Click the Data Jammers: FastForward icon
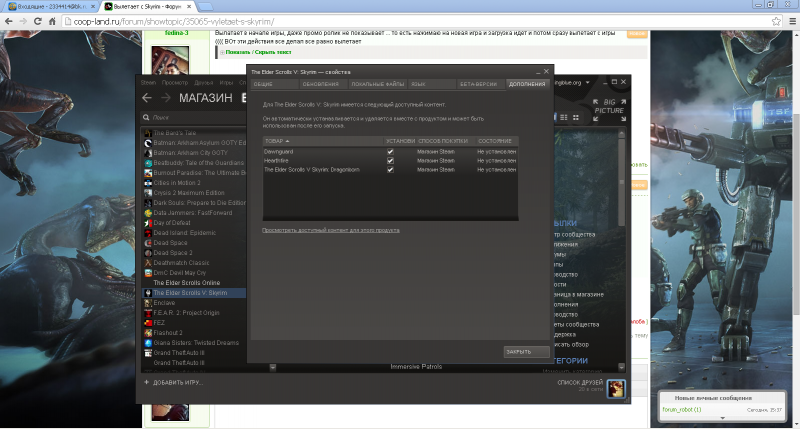 tap(148, 213)
